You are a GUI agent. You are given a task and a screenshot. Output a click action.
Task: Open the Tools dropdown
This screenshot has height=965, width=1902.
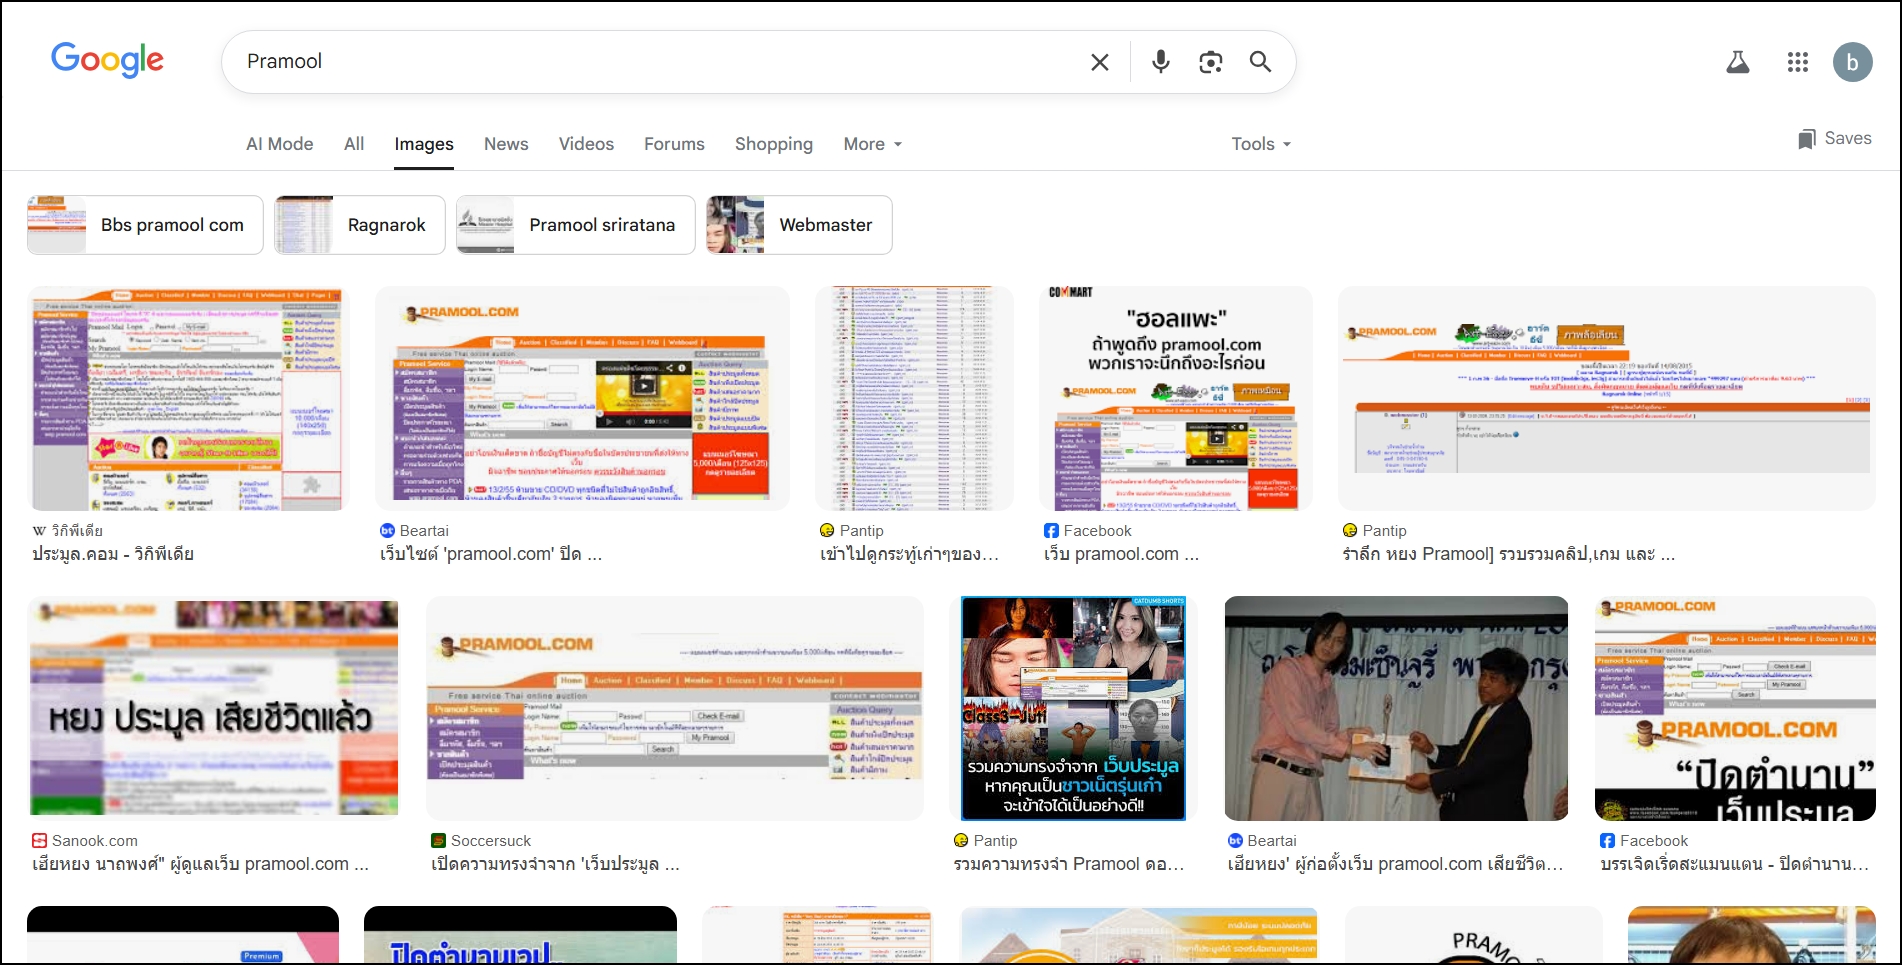point(1260,144)
